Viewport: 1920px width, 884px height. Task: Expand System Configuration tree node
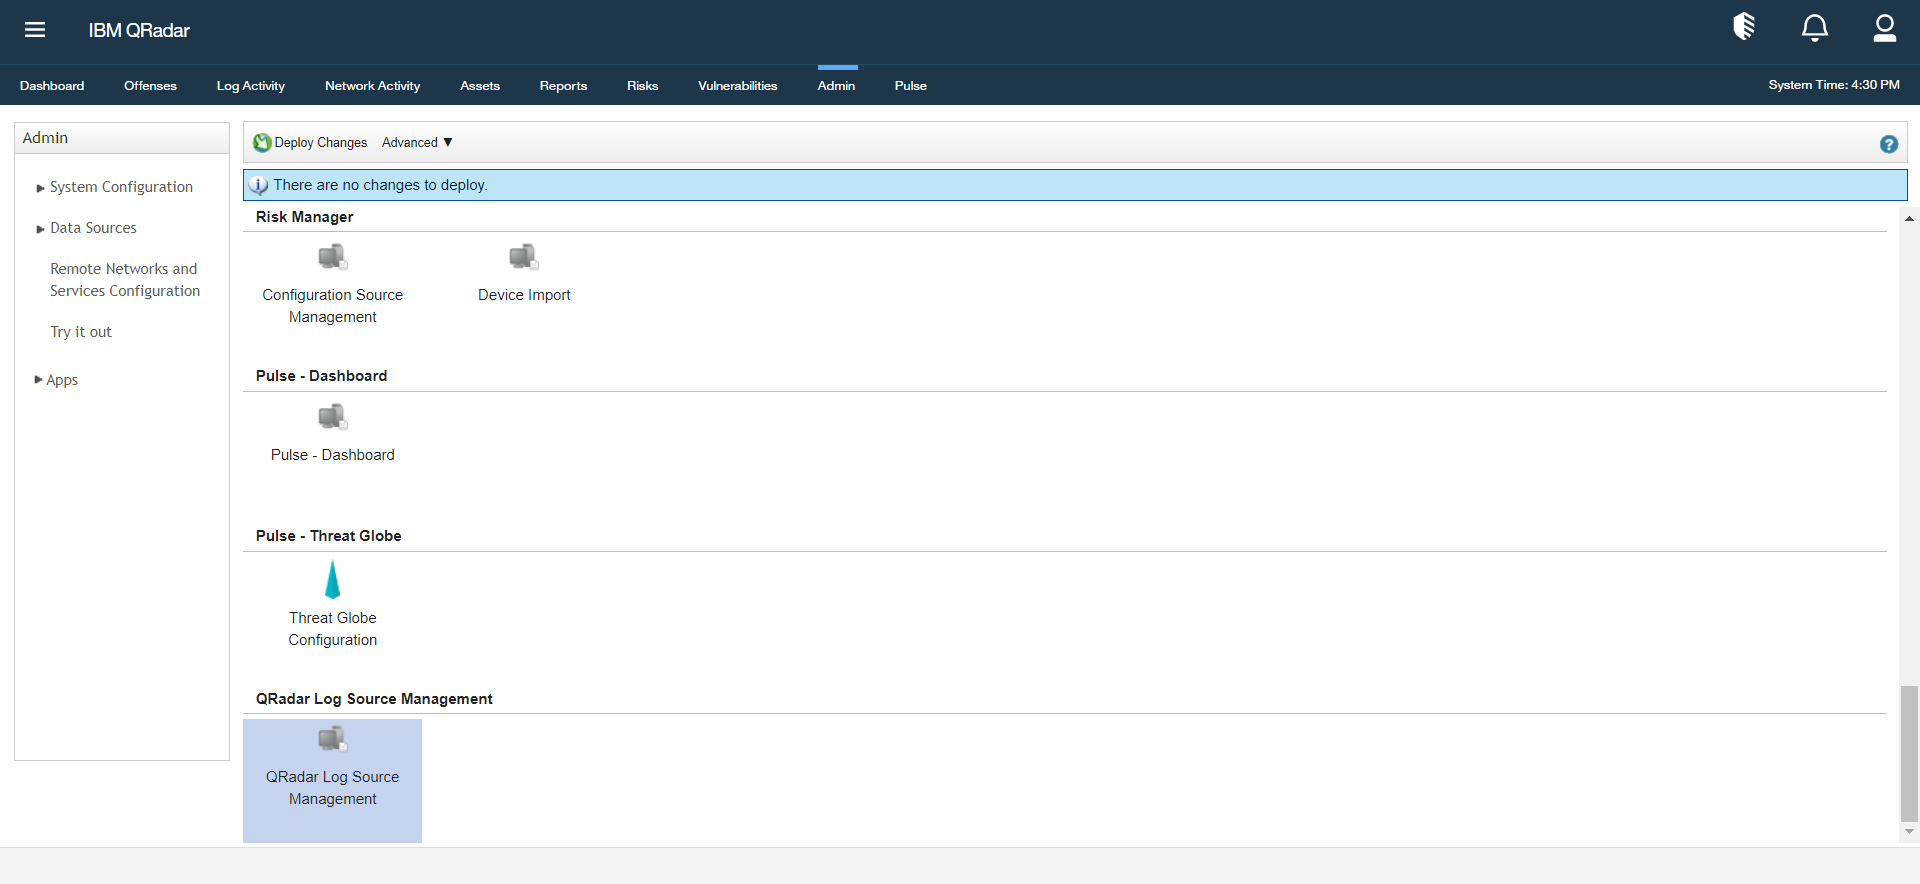tap(40, 188)
